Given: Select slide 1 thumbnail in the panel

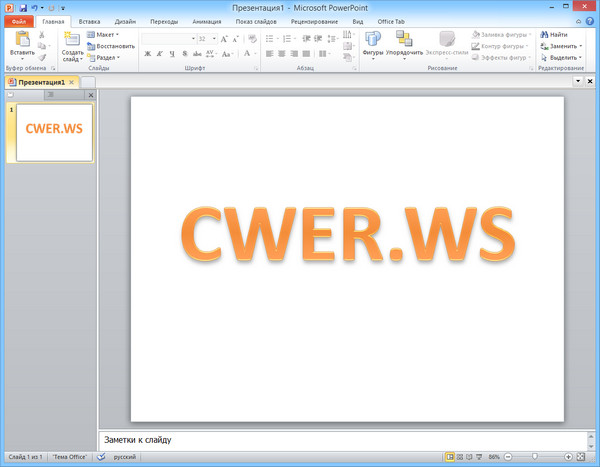Looking at the screenshot, I should click(54, 132).
